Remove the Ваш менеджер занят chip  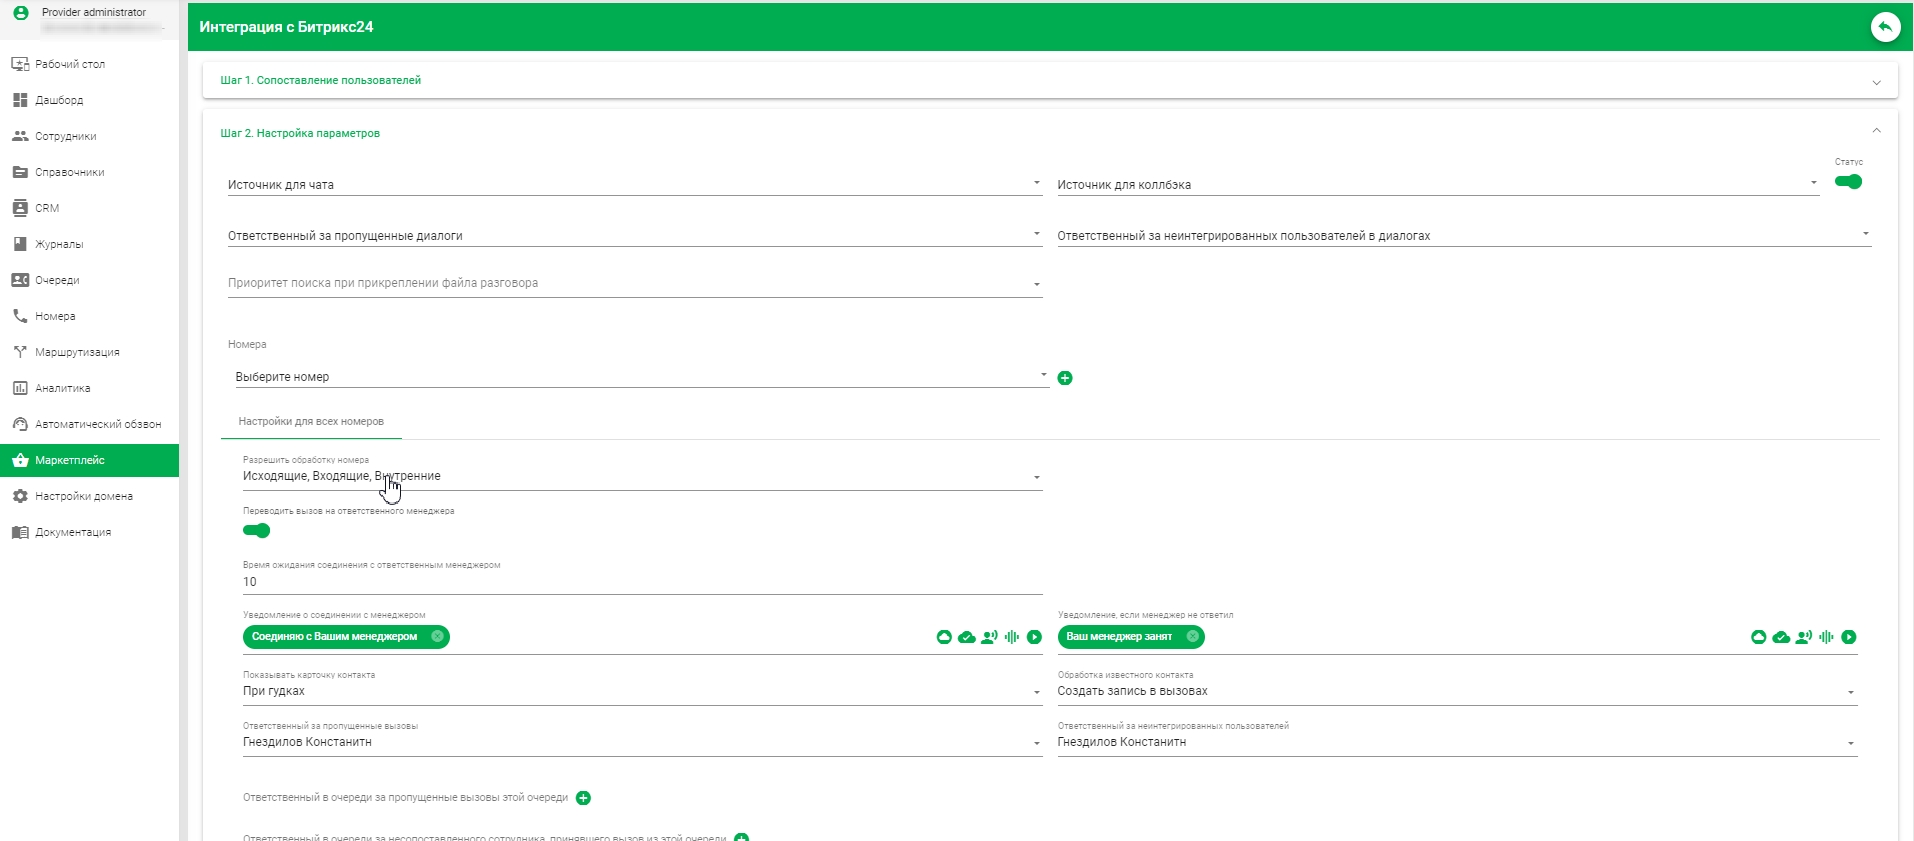tap(1192, 637)
